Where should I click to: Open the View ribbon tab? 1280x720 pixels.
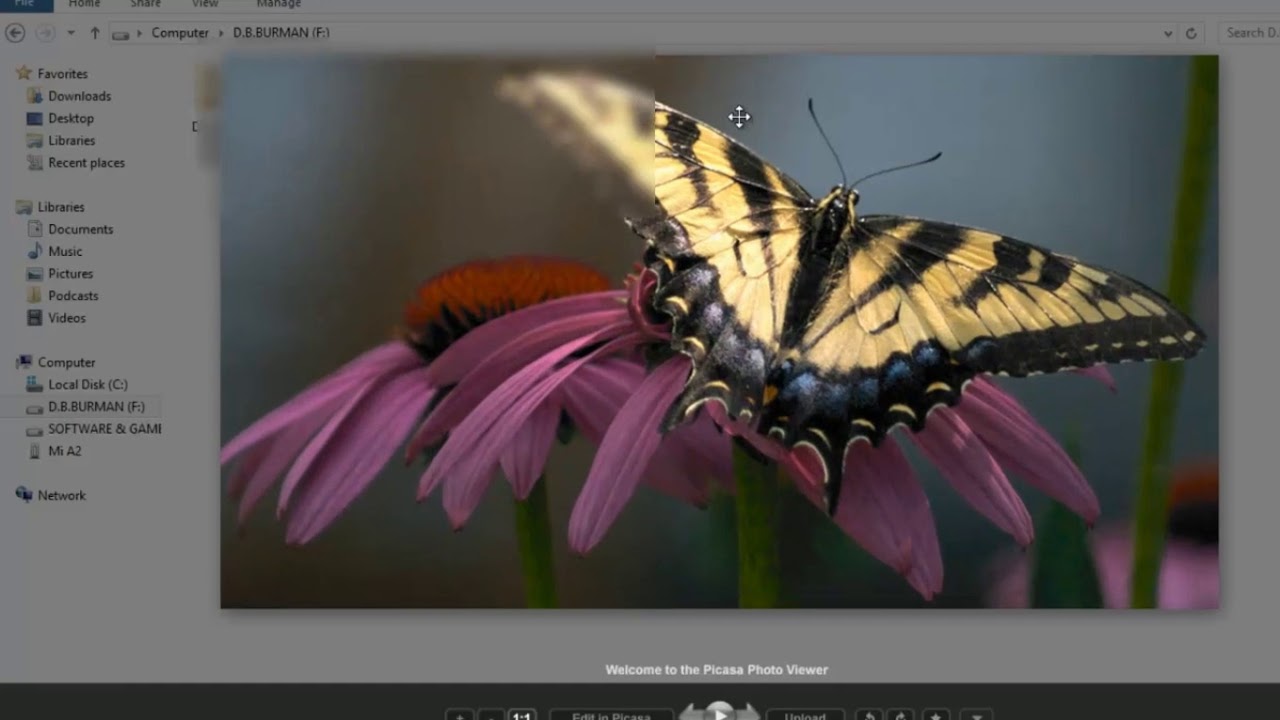tap(205, 4)
